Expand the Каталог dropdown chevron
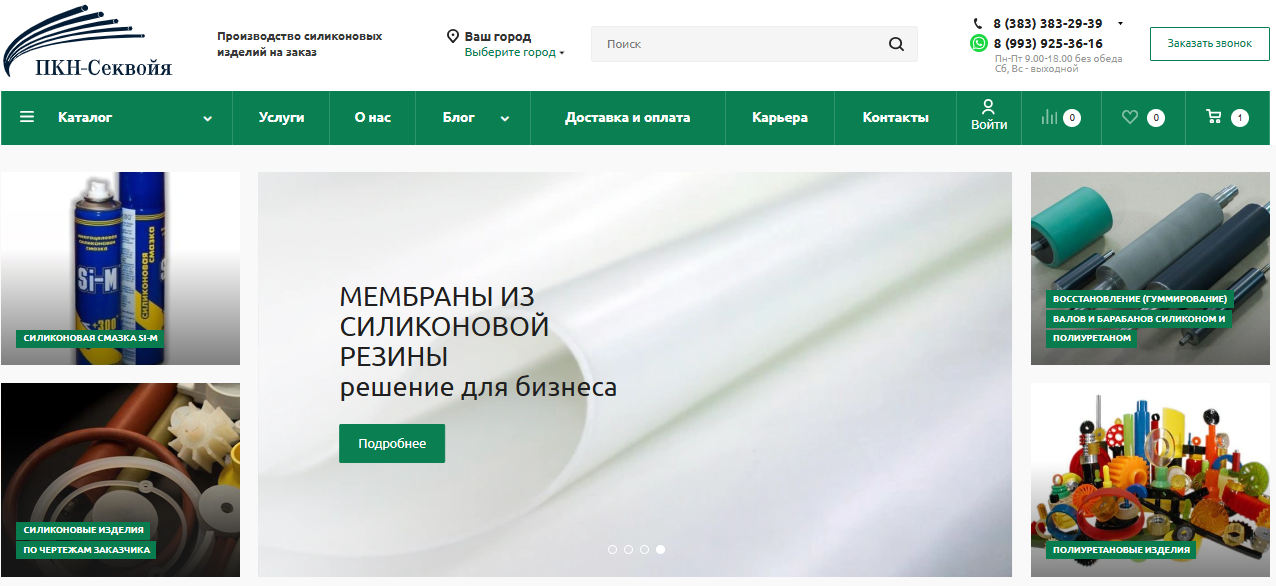 tap(208, 118)
